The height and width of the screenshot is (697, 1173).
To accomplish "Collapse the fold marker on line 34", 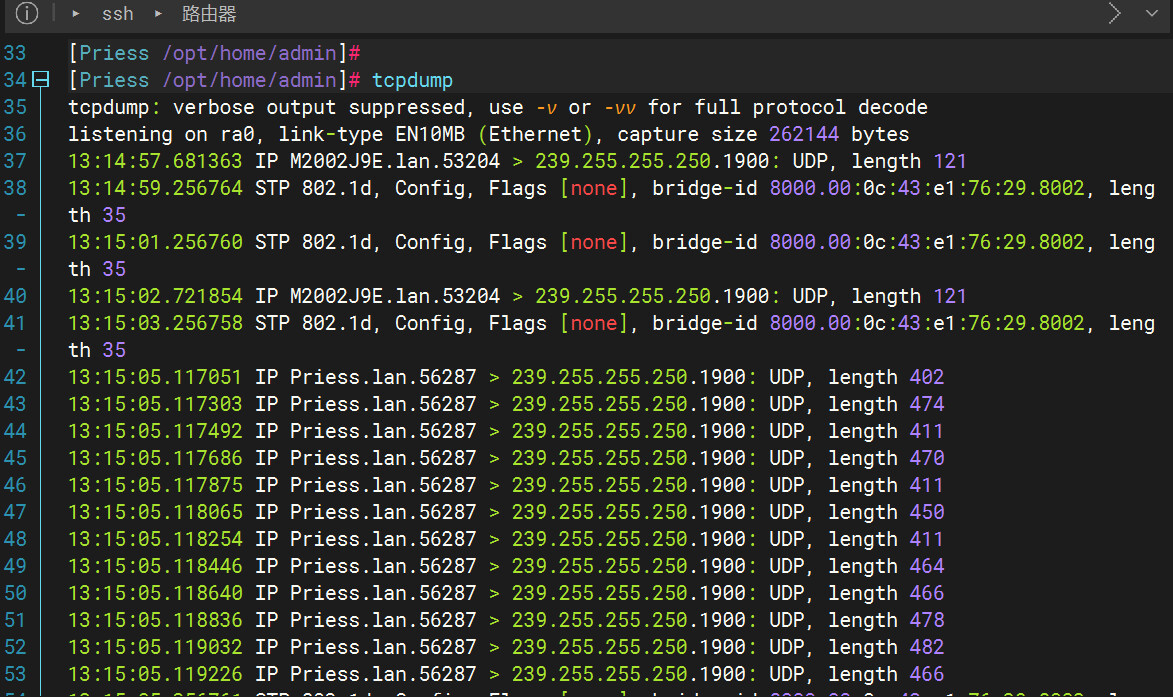I will coord(40,79).
